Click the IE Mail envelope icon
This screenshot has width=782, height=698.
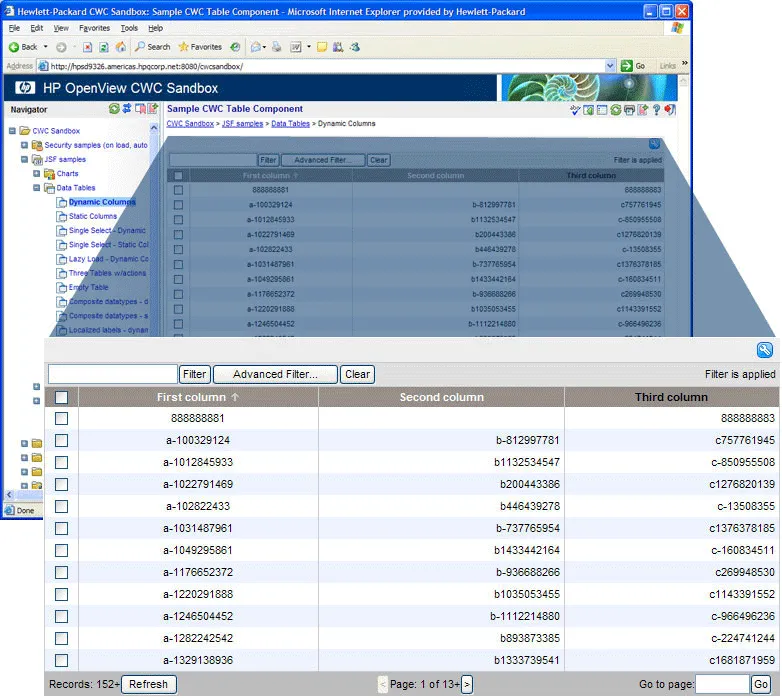tap(255, 47)
